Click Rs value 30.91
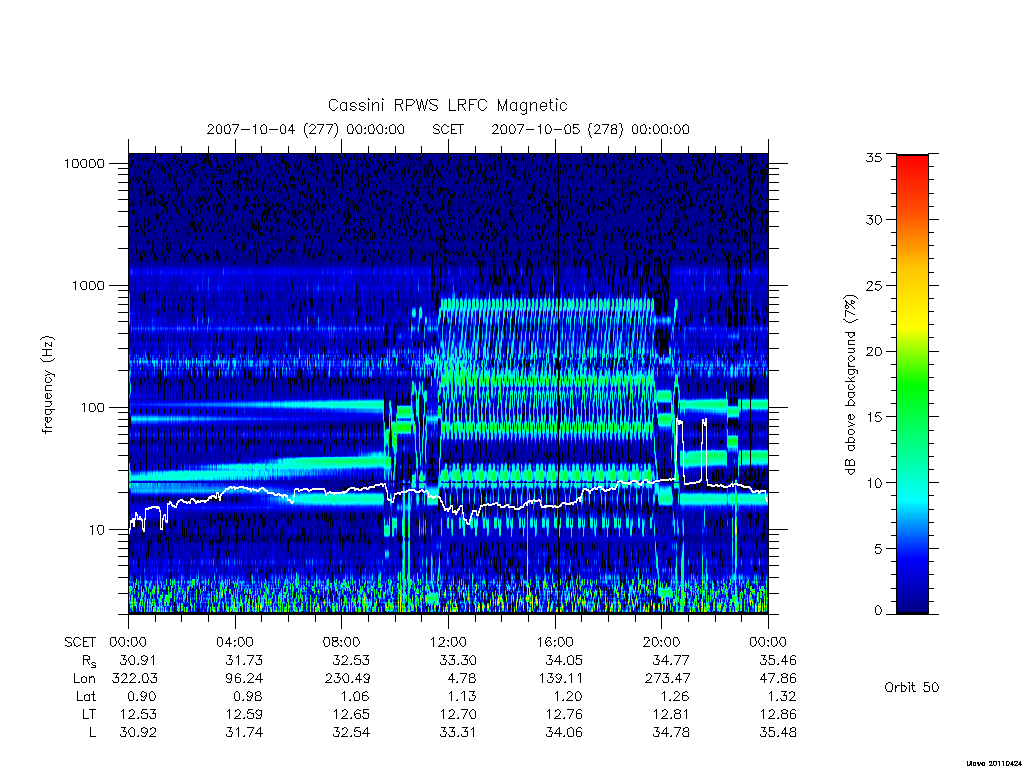The image size is (1024, 768). (137, 660)
